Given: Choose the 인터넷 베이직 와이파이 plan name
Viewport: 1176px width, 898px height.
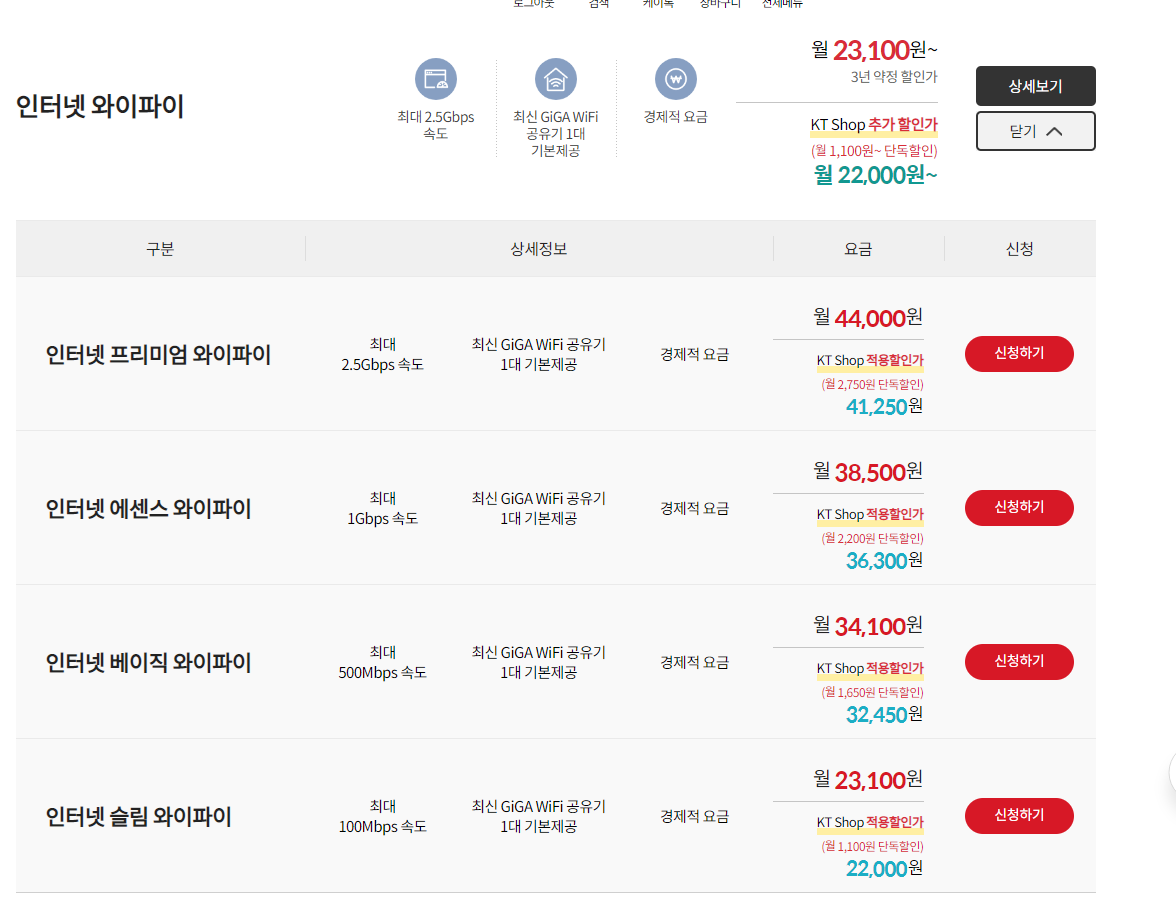Looking at the screenshot, I should point(148,663).
